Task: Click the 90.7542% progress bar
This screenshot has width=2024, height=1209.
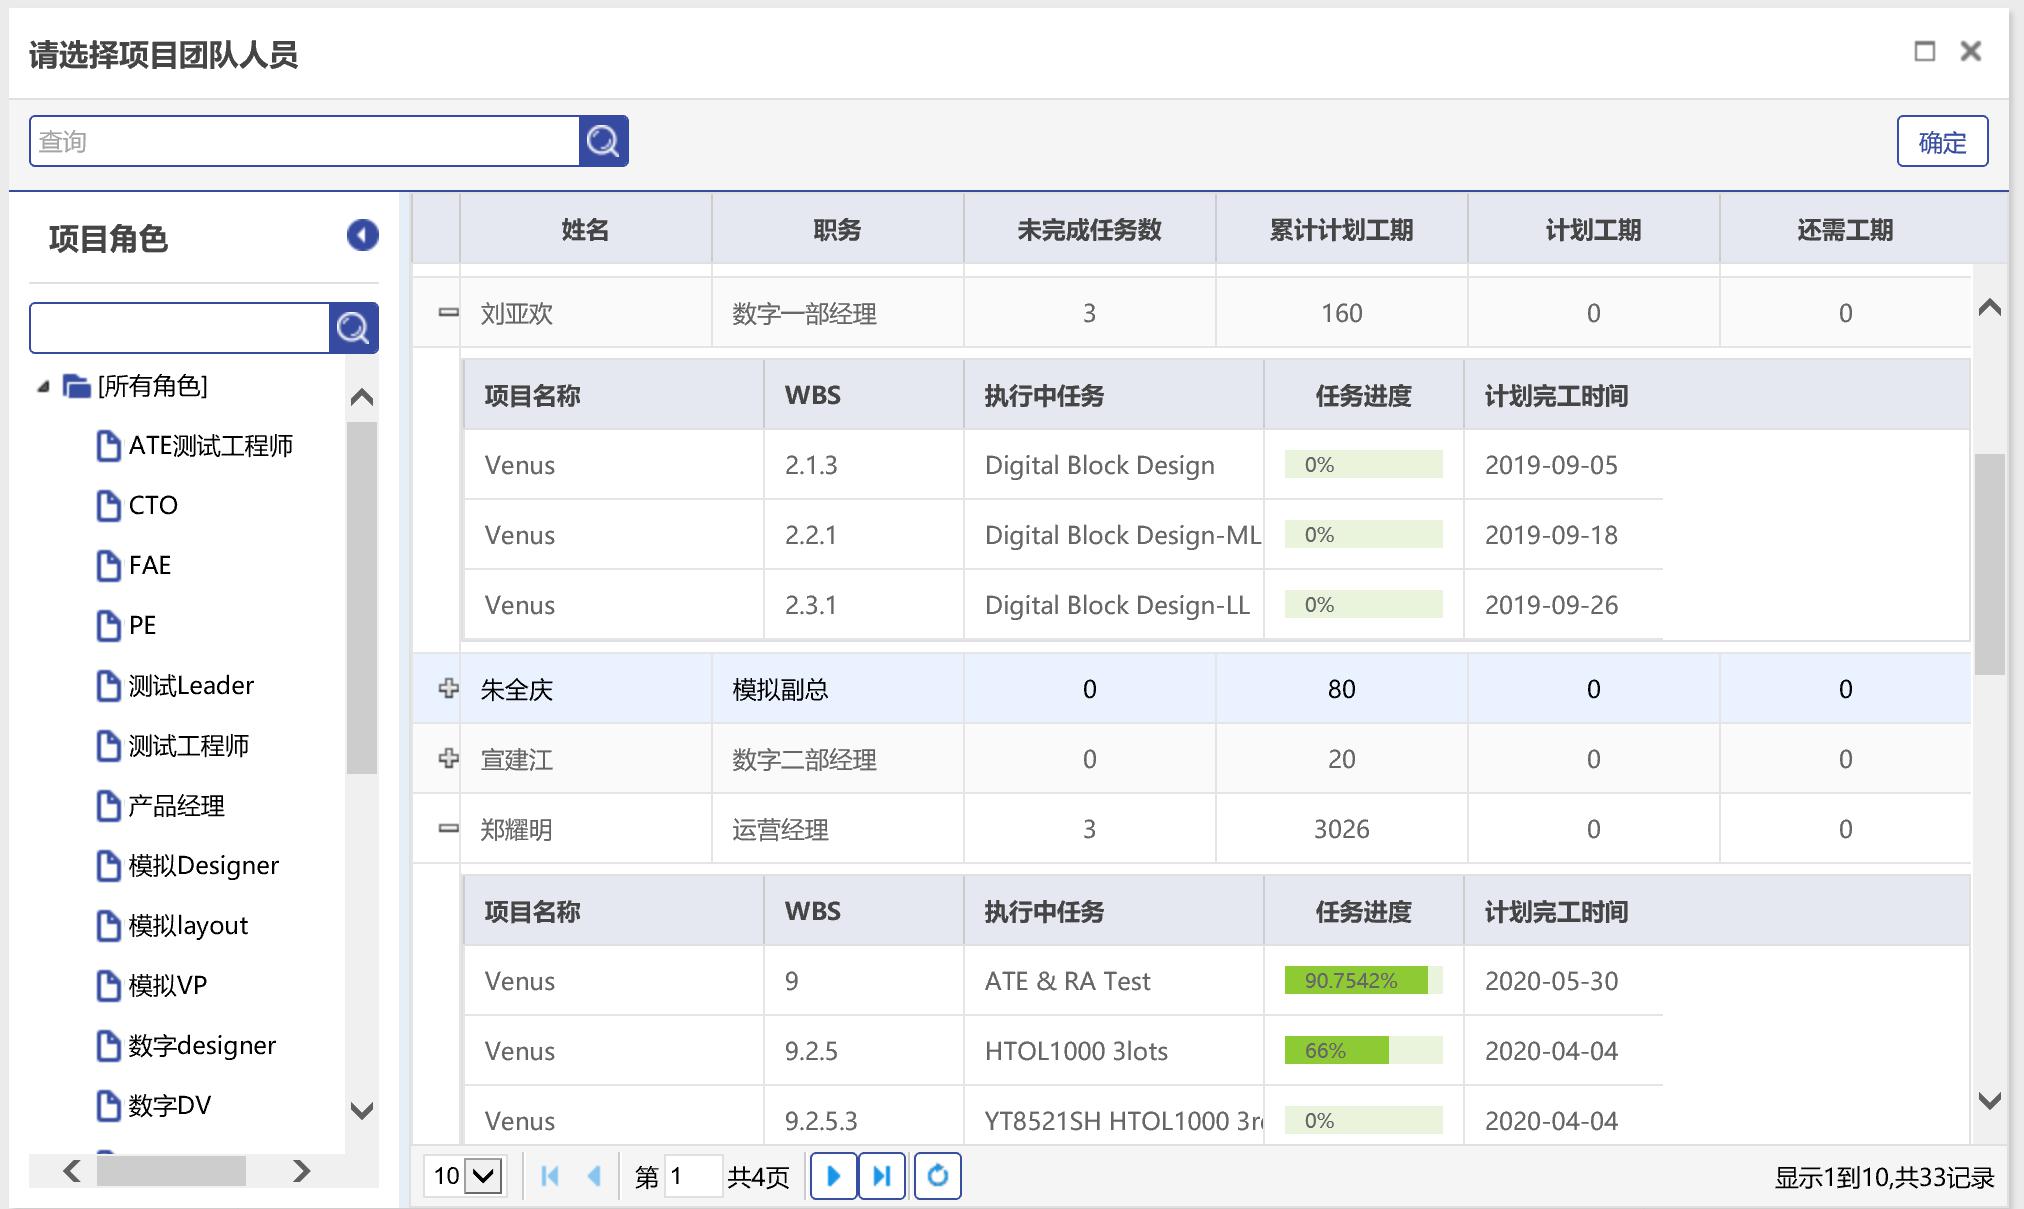Action: pyautogui.click(x=1362, y=981)
